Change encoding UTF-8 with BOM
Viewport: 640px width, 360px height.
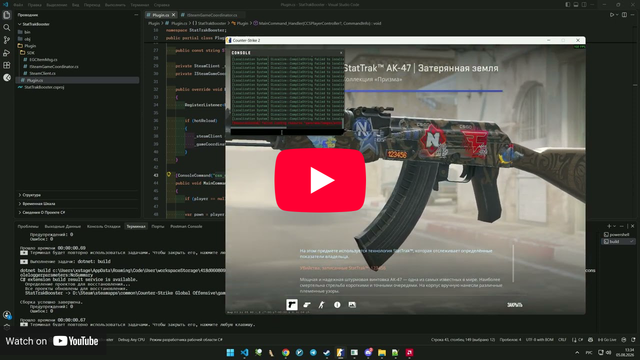539,340
